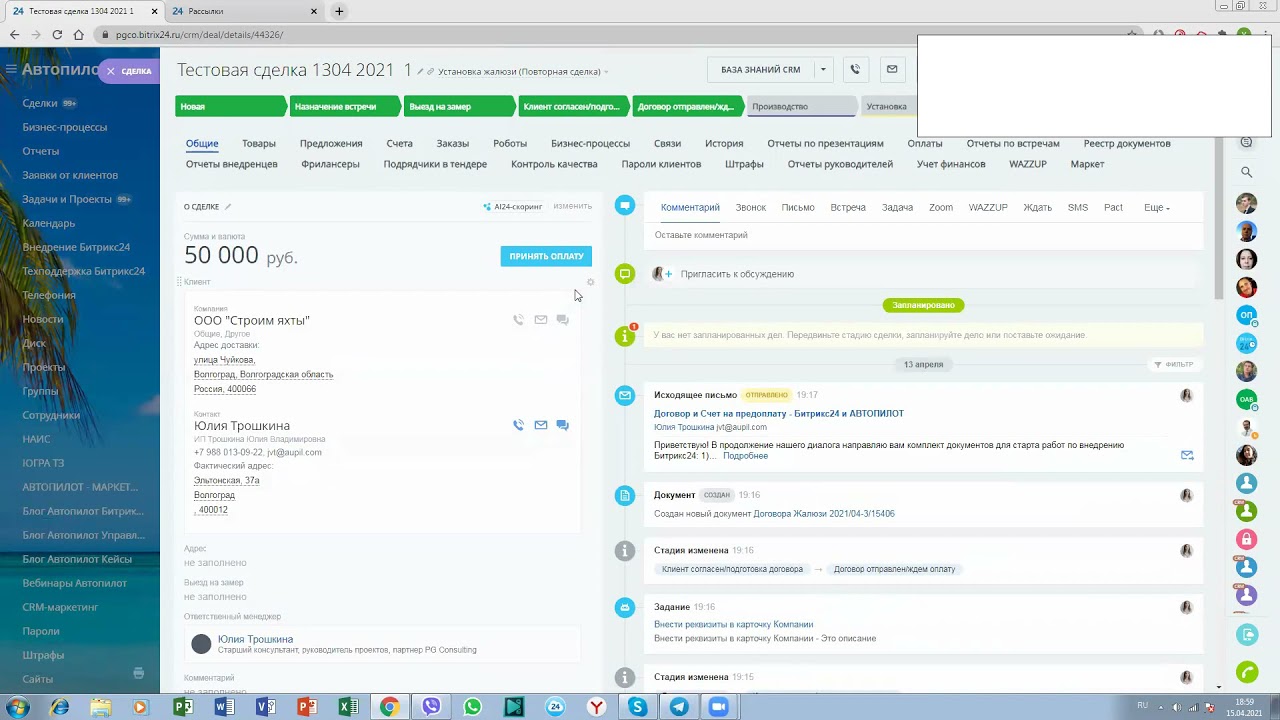Open Zoom from taskbar
The height and width of the screenshot is (720, 1280).
click(718, 707)
